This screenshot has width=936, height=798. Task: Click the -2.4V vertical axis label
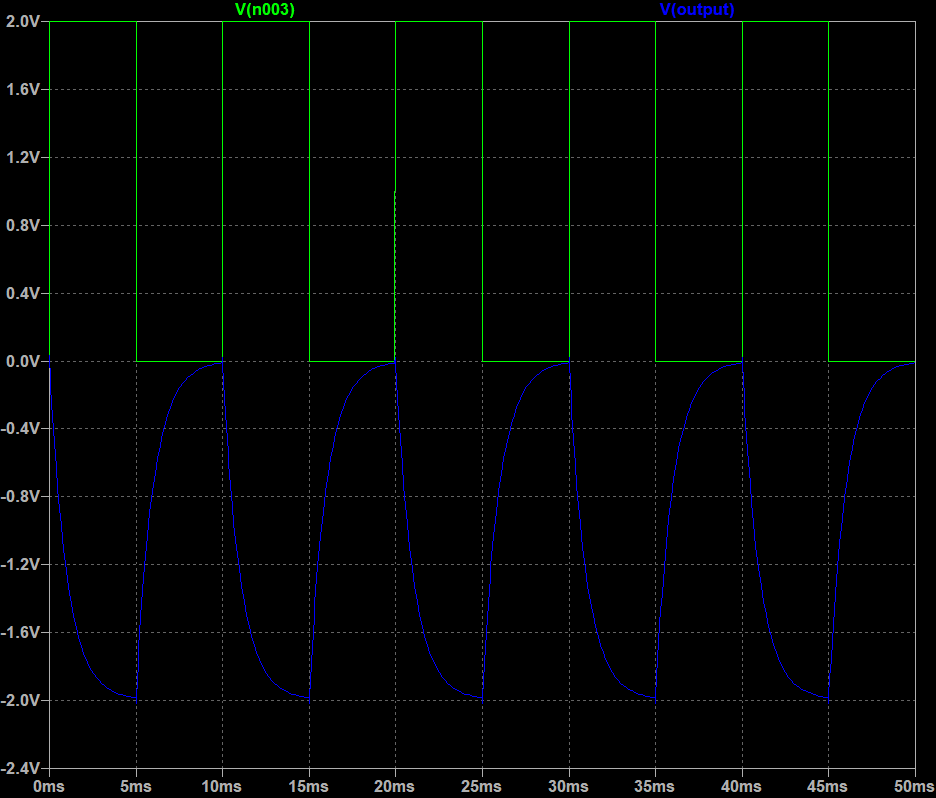tap(20, 768)
